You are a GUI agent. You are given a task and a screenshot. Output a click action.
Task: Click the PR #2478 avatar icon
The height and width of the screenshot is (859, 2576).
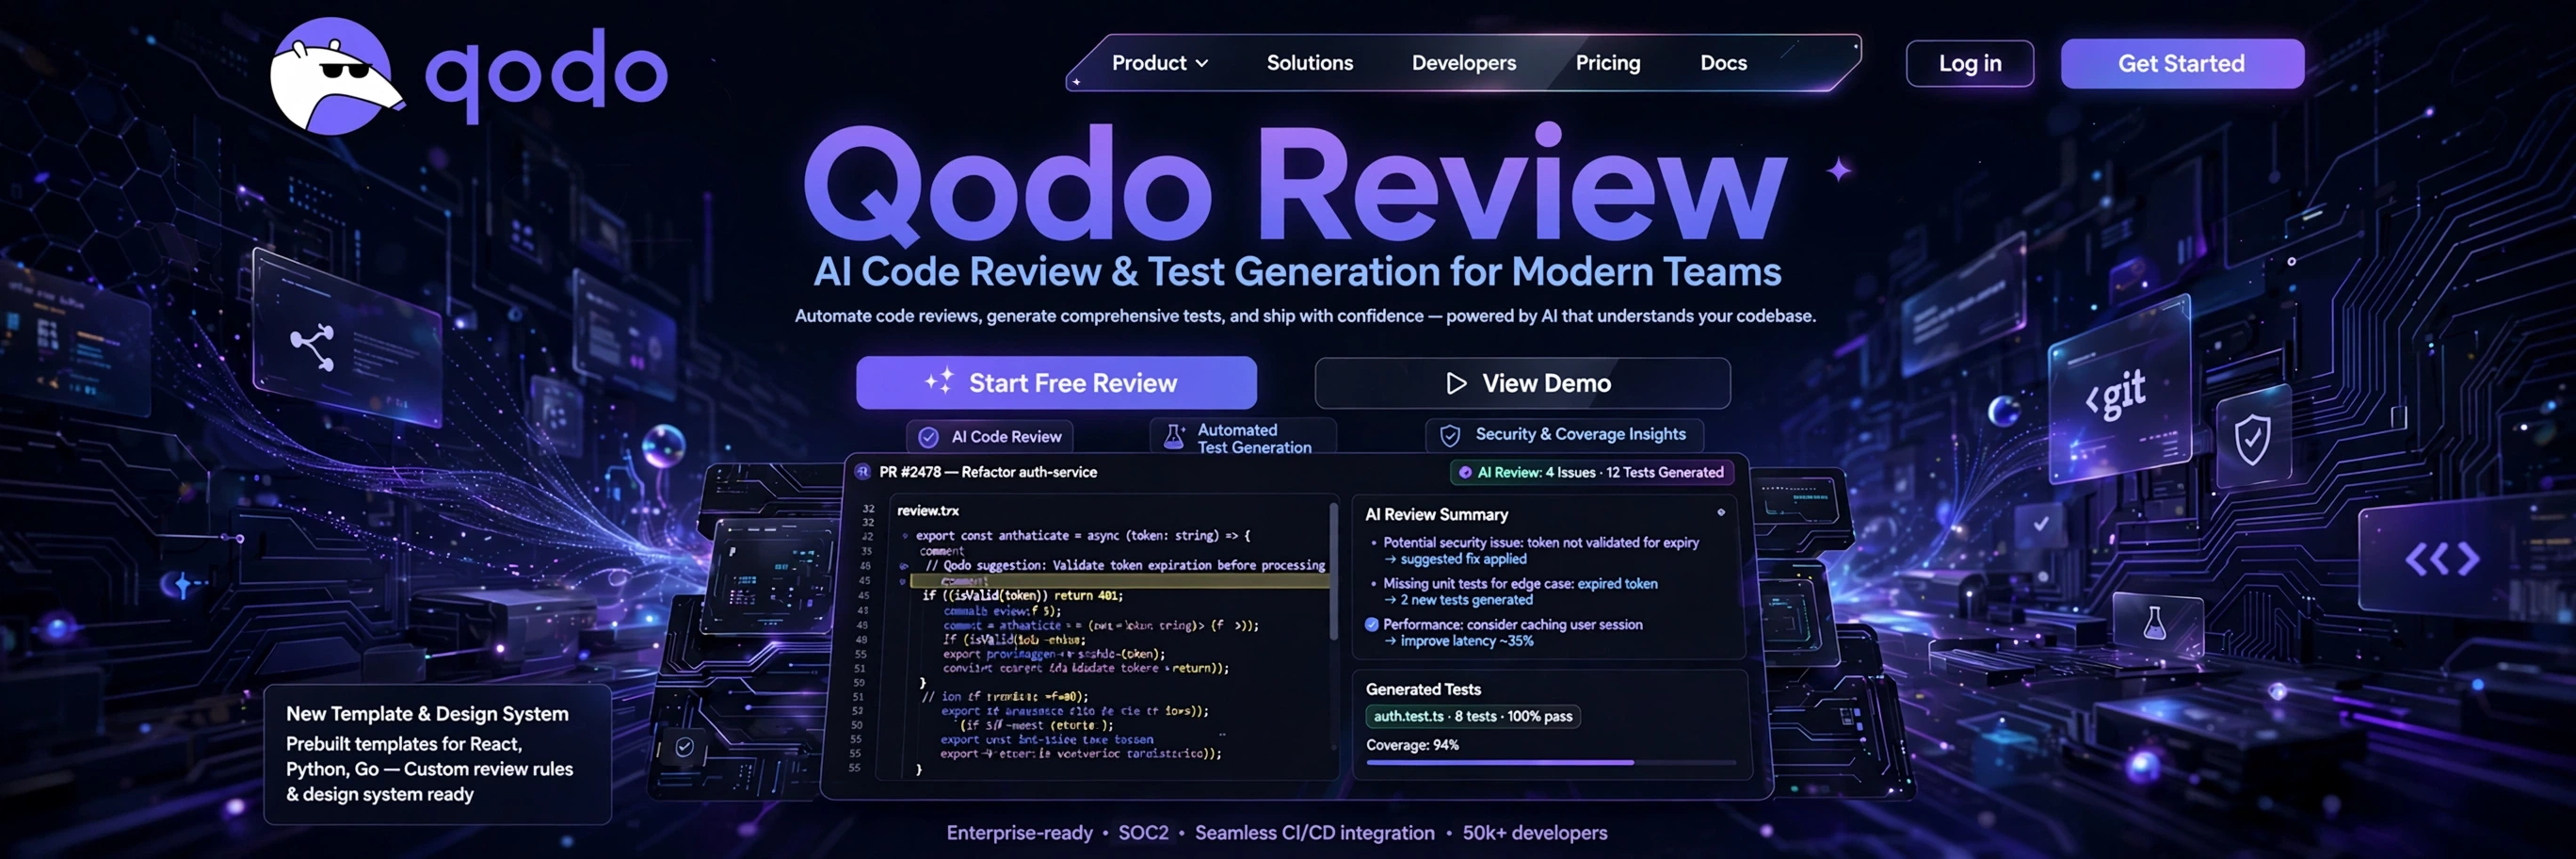tap(862, 472)
